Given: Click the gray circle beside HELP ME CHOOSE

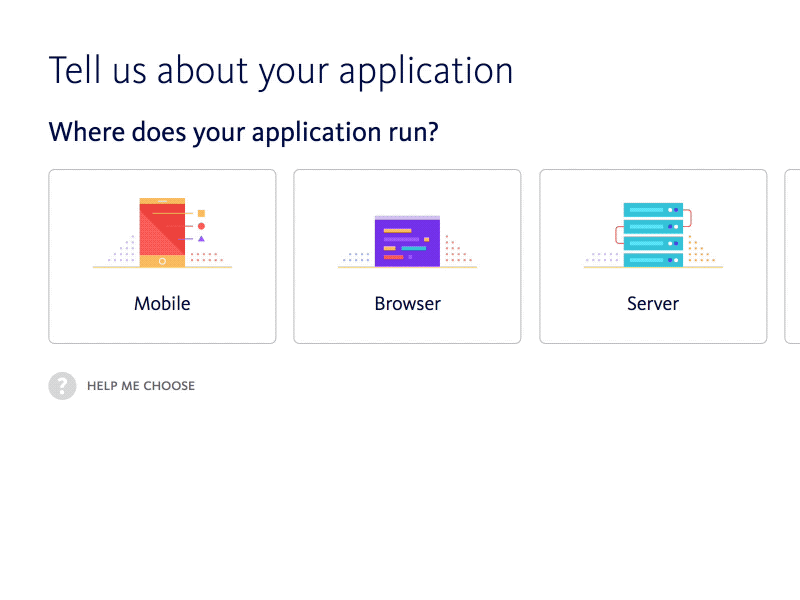Looking at the screenshot, I should 62,385.
